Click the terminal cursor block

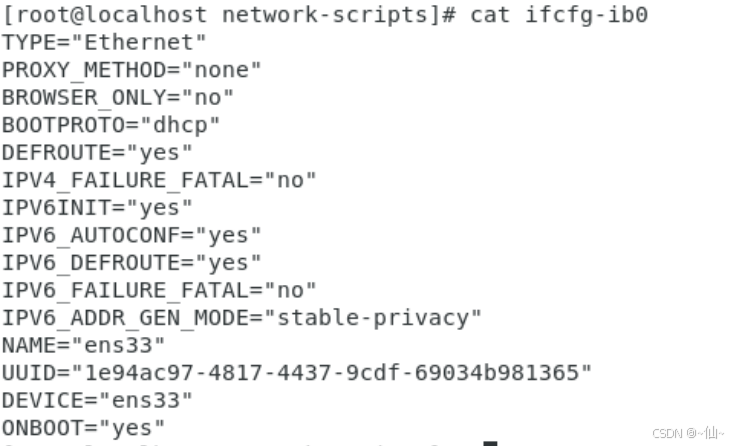click(x=490, y=443)
